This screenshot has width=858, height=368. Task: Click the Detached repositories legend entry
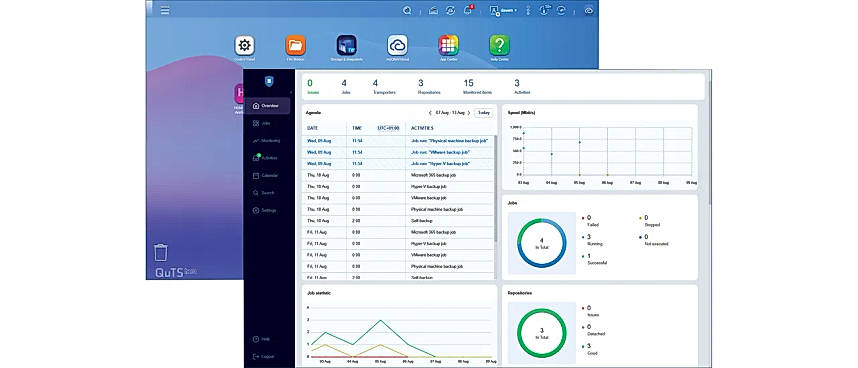coord(595,330)
